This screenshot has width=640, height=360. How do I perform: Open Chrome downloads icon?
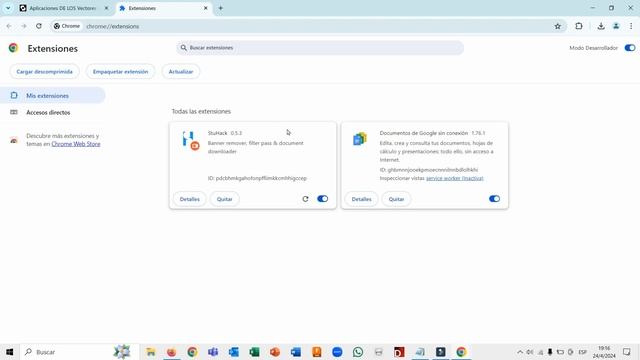tap(601, 26)
